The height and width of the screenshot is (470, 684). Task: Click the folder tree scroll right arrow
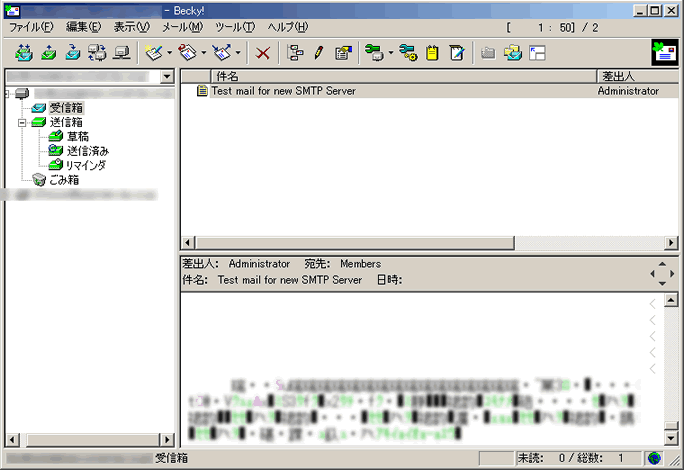tap(167, 439)
